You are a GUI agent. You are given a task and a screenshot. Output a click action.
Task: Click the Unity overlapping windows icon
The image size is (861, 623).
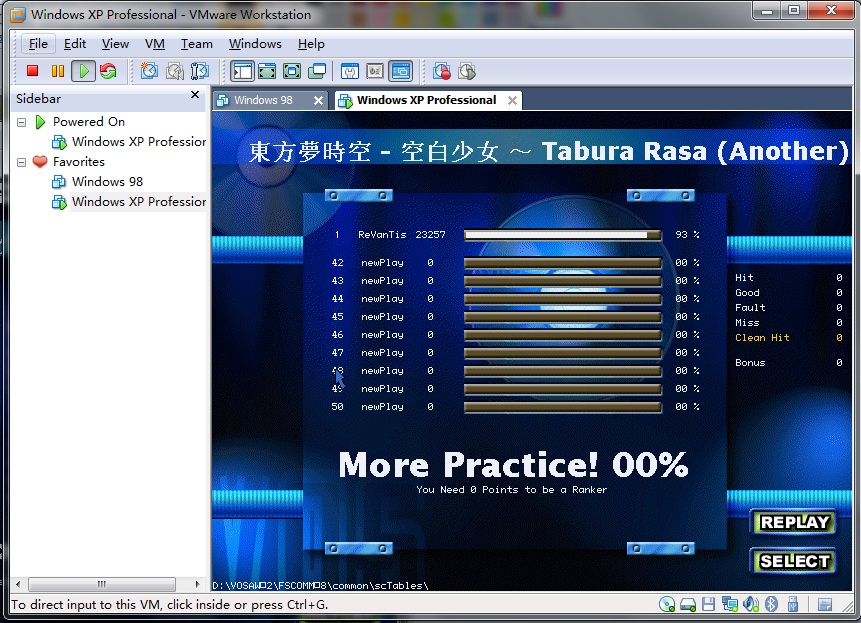(317, 71)
